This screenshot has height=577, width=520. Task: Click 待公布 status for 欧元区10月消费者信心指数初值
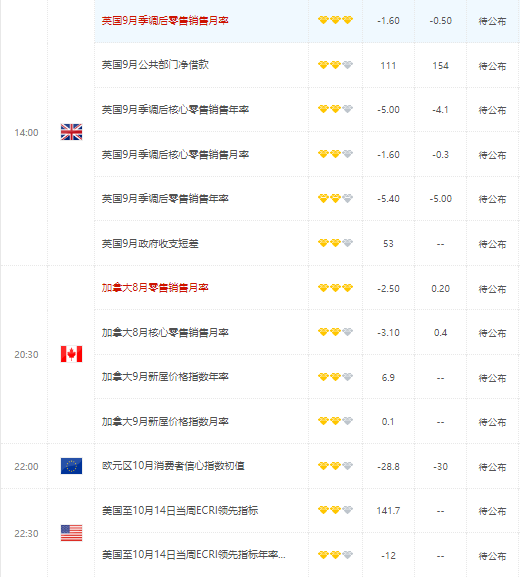pos(492,467)
